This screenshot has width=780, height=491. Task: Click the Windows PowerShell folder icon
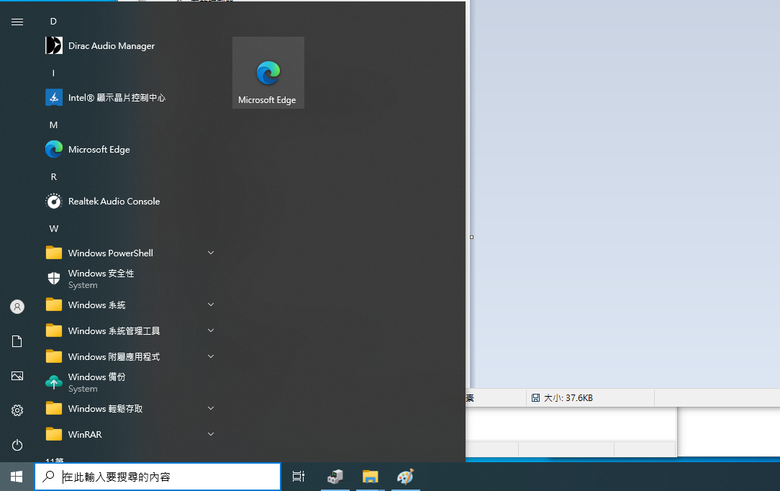(x=54, y=253)
